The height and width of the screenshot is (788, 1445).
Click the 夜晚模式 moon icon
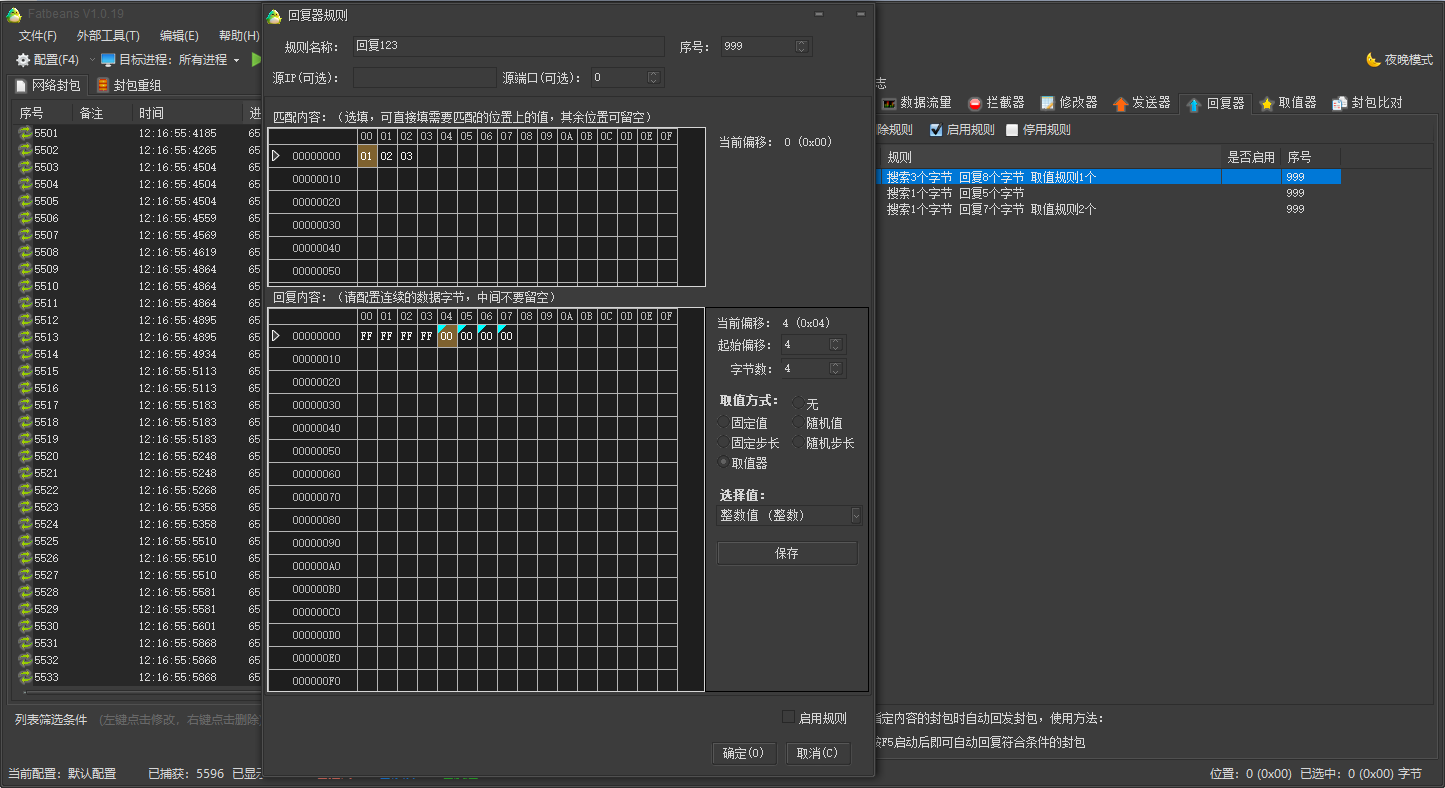pyautogui.click(x=1374, y=60)
